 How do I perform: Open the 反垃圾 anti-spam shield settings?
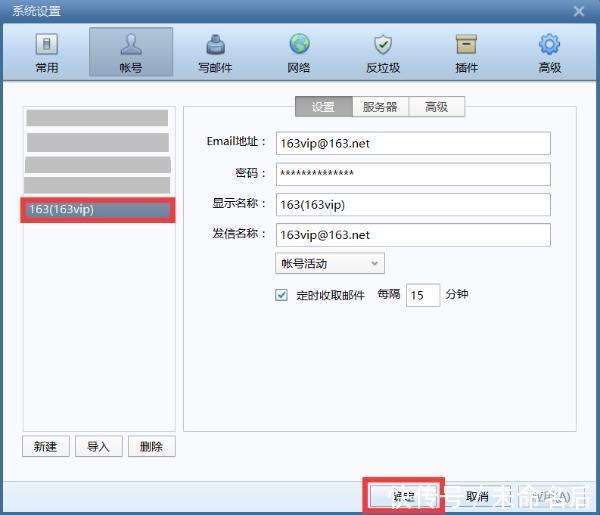click(x=383, y=52)
